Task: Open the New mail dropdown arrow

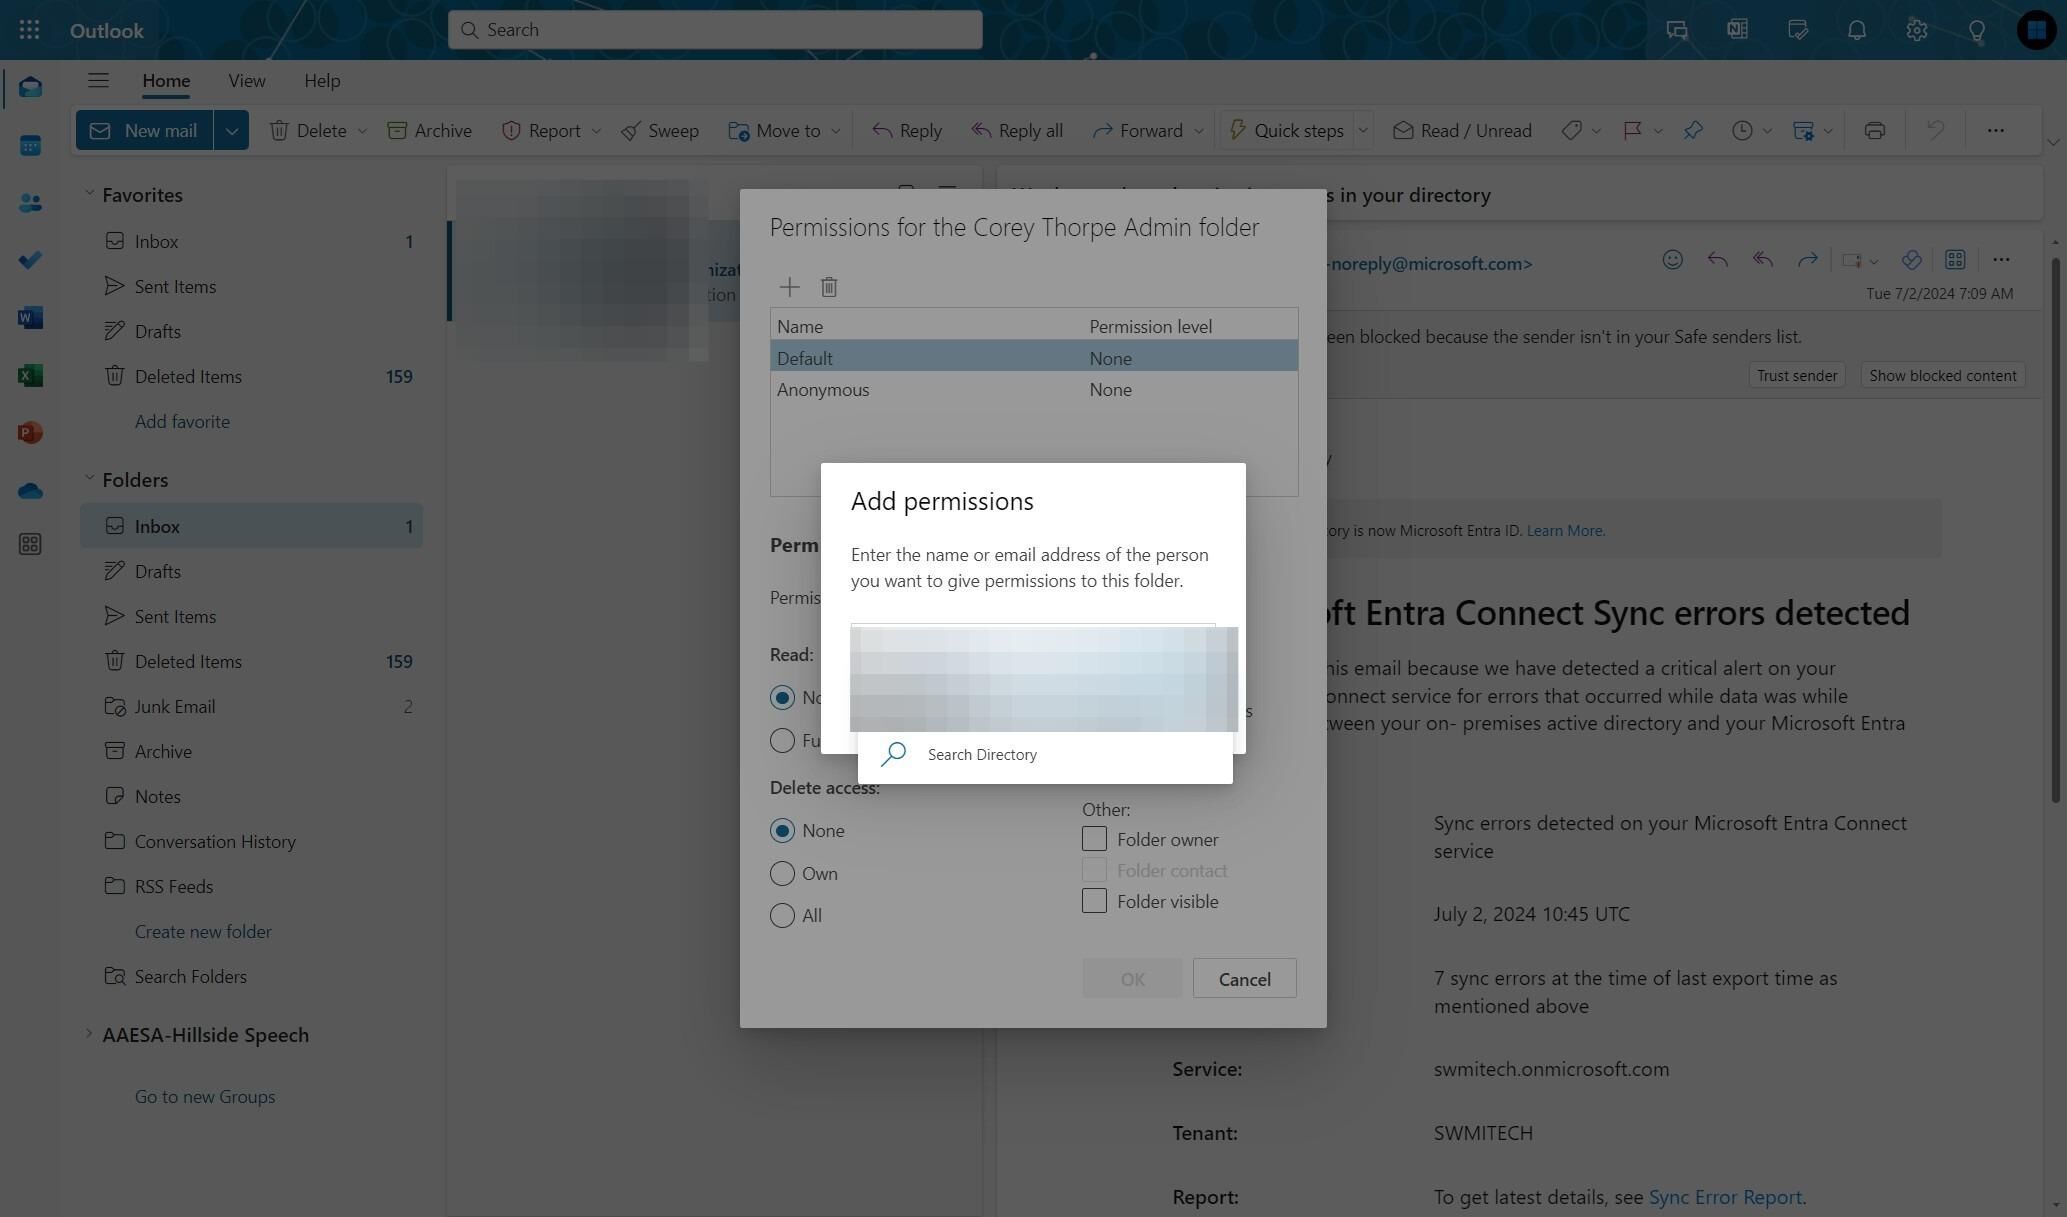Action: click(x=231, y=131)
